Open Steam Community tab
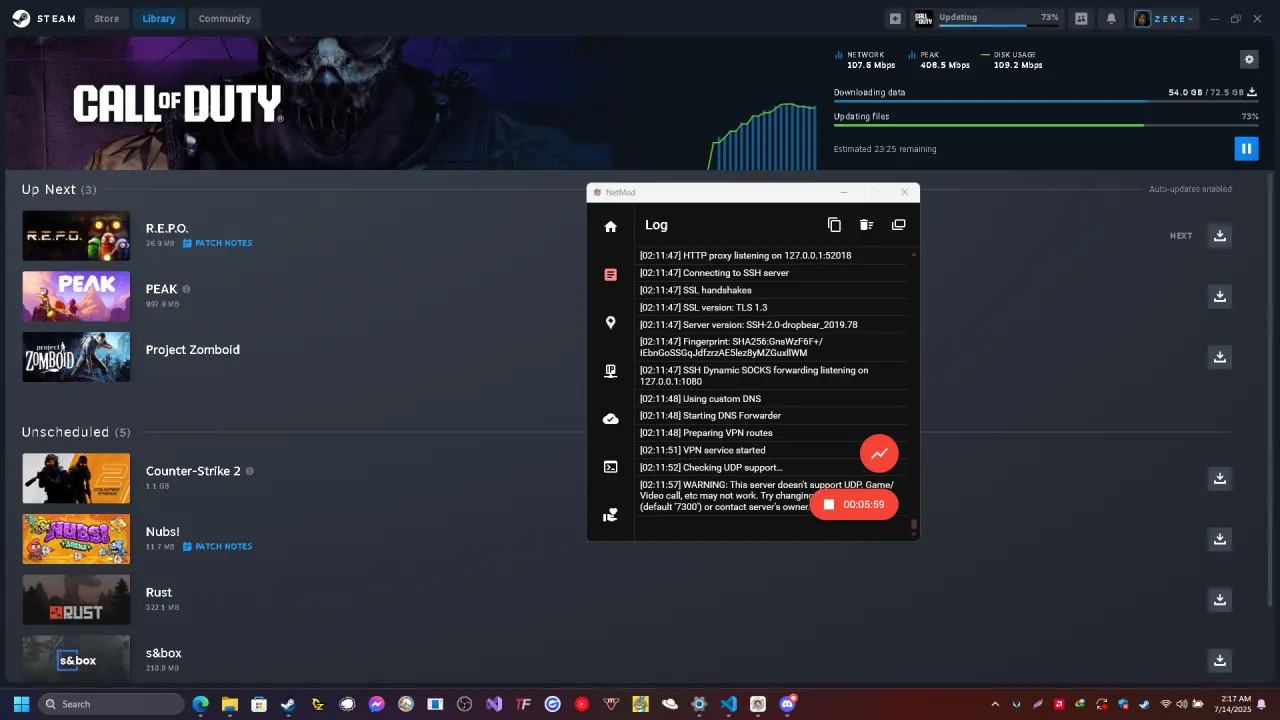This screenshot has height=720, width=1280. coord(224,18)
